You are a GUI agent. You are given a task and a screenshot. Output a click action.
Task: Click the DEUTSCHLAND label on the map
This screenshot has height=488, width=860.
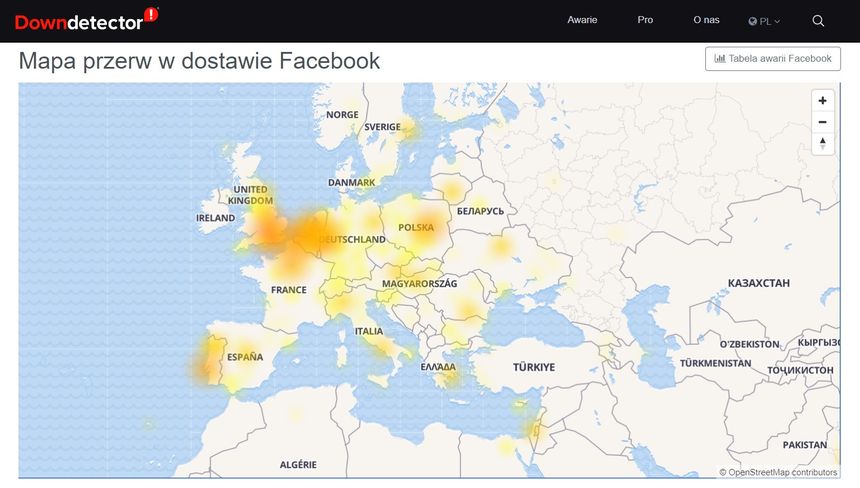tap(352, 239)
